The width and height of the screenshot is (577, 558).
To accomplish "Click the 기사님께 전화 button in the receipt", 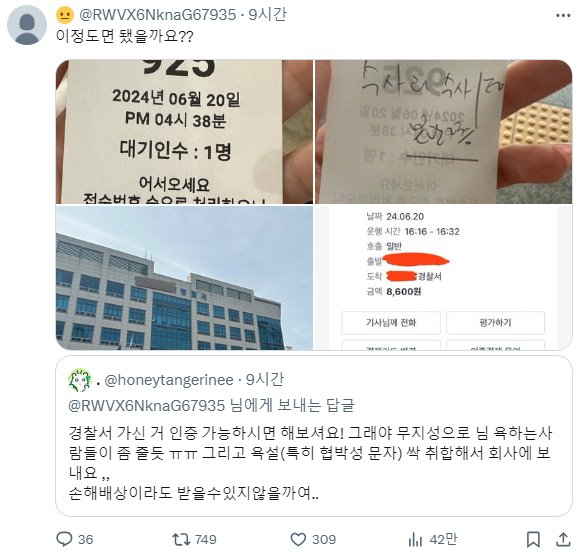I will click(x=391, y=322).
